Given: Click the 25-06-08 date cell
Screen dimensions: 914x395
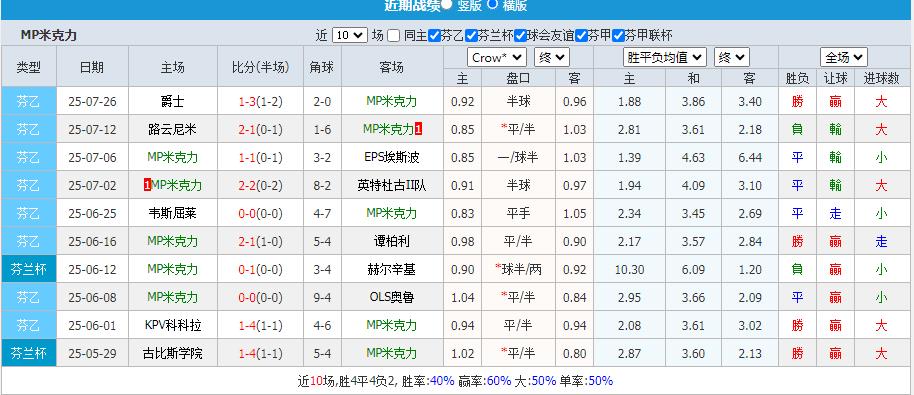Looking at the screenshot, I should (92, 297).
